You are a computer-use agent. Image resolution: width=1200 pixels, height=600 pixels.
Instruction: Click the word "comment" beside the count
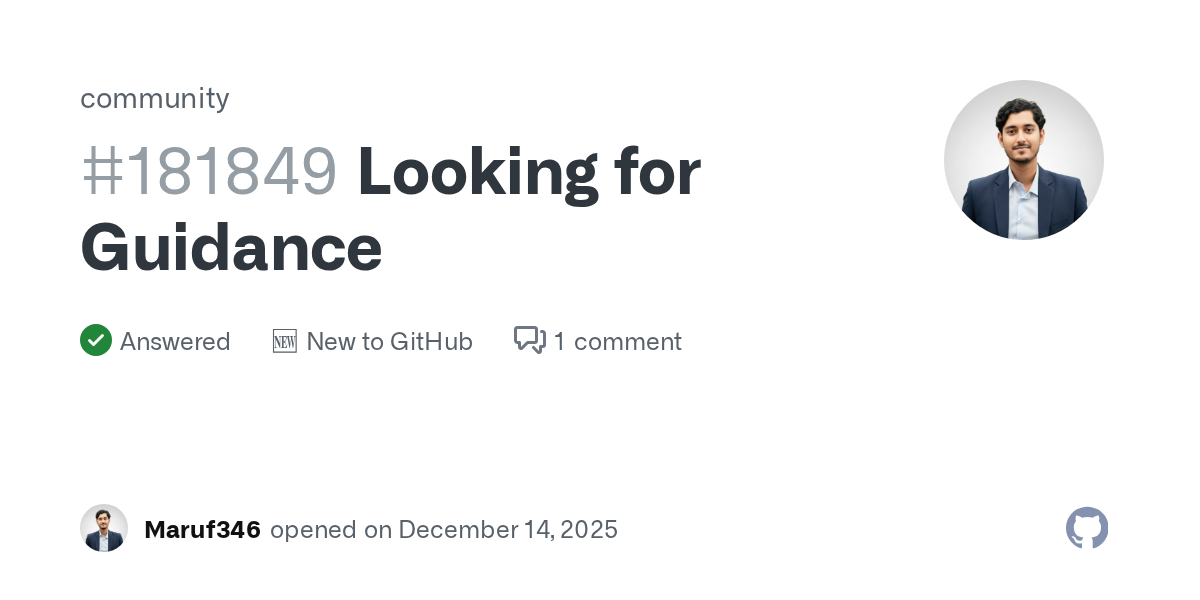pos(627,342)
